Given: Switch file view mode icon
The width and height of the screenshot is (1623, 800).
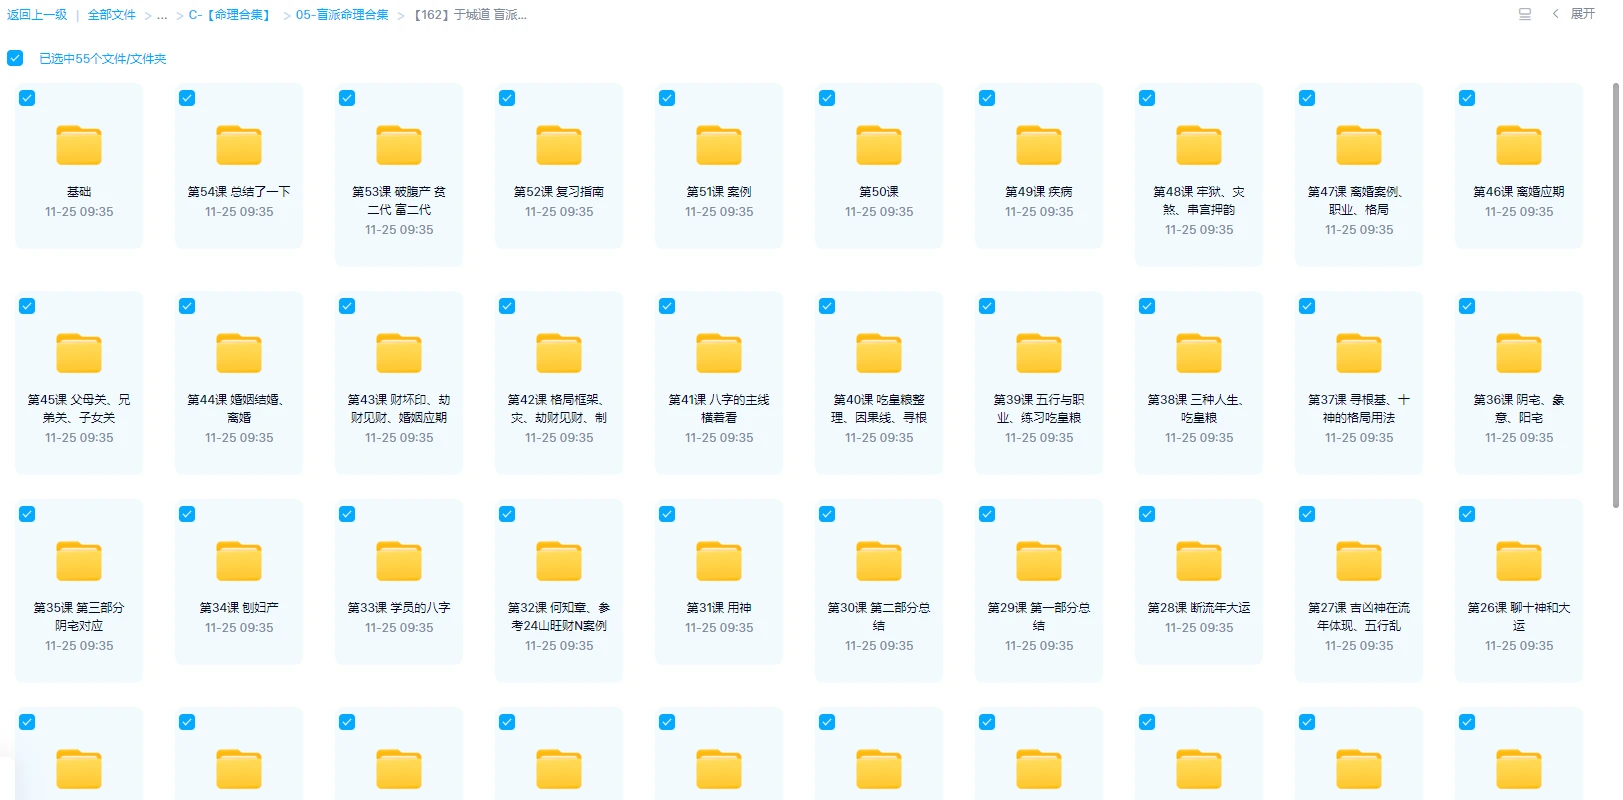Looking at the screenshot, I should [x=1525, y=14].
